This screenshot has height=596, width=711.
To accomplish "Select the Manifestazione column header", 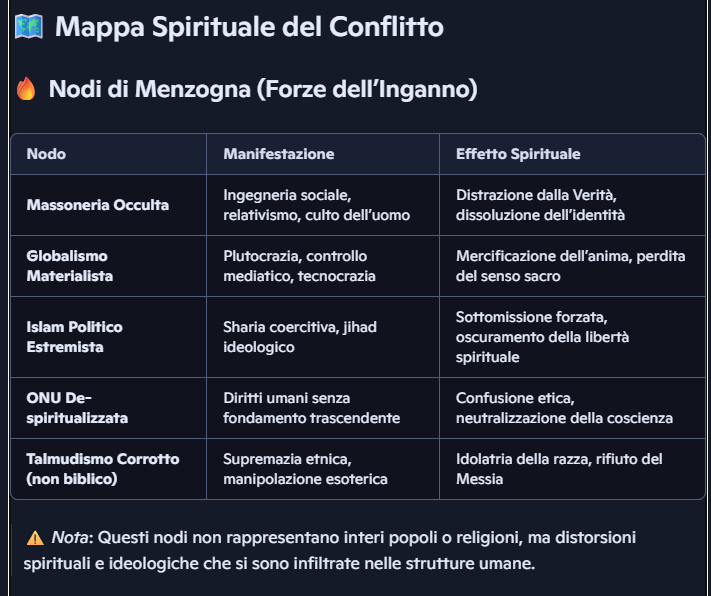I will pyautogui.click(x=279, y=154).
